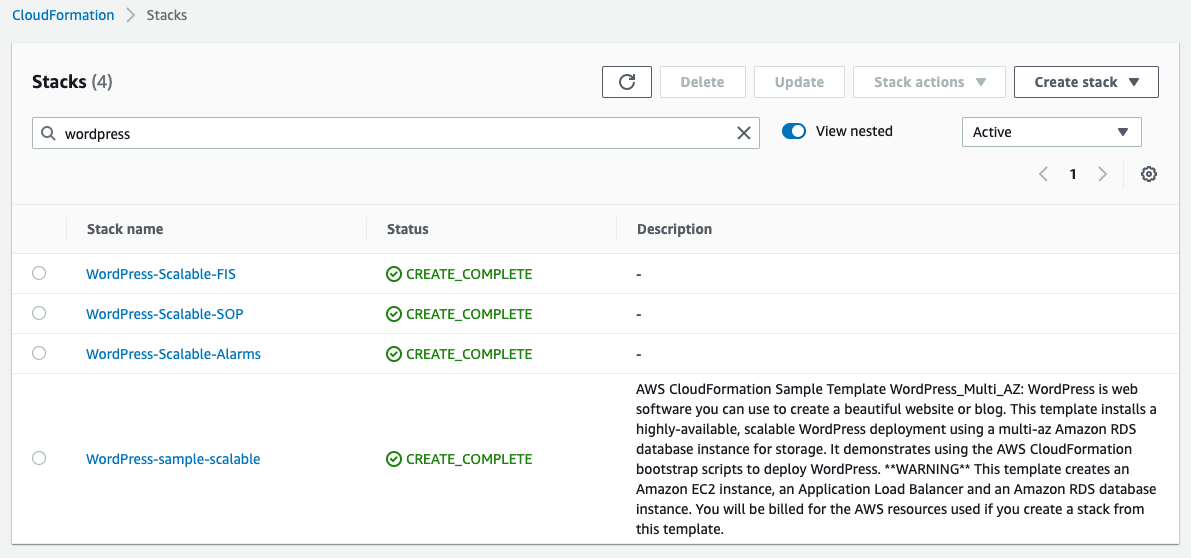1191x558 pixels.
Task: Click WordPress-sample-scalable status check icon
Action: click(x=393, y=459)
